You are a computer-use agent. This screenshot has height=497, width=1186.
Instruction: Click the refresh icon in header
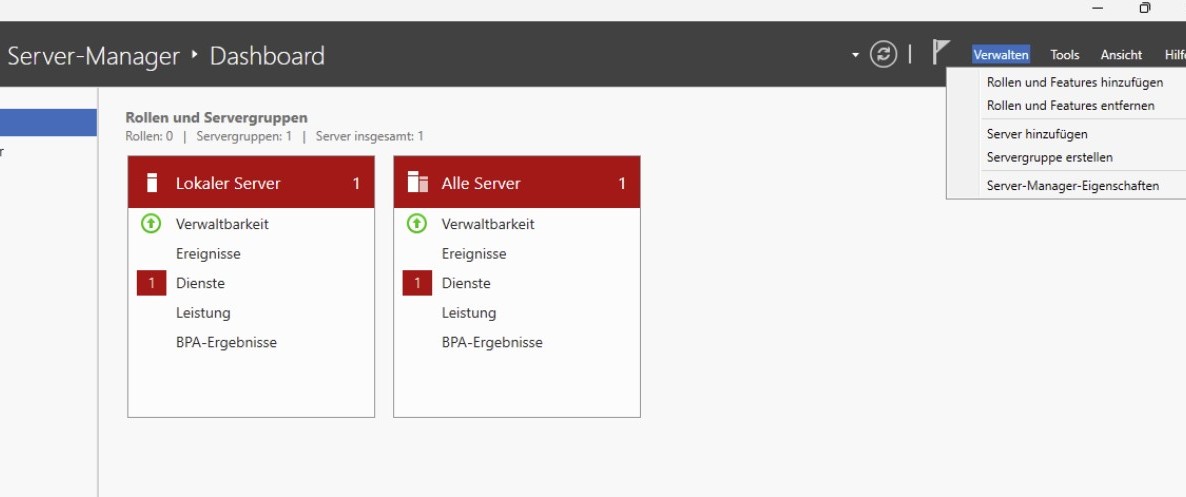click(883, 54)
